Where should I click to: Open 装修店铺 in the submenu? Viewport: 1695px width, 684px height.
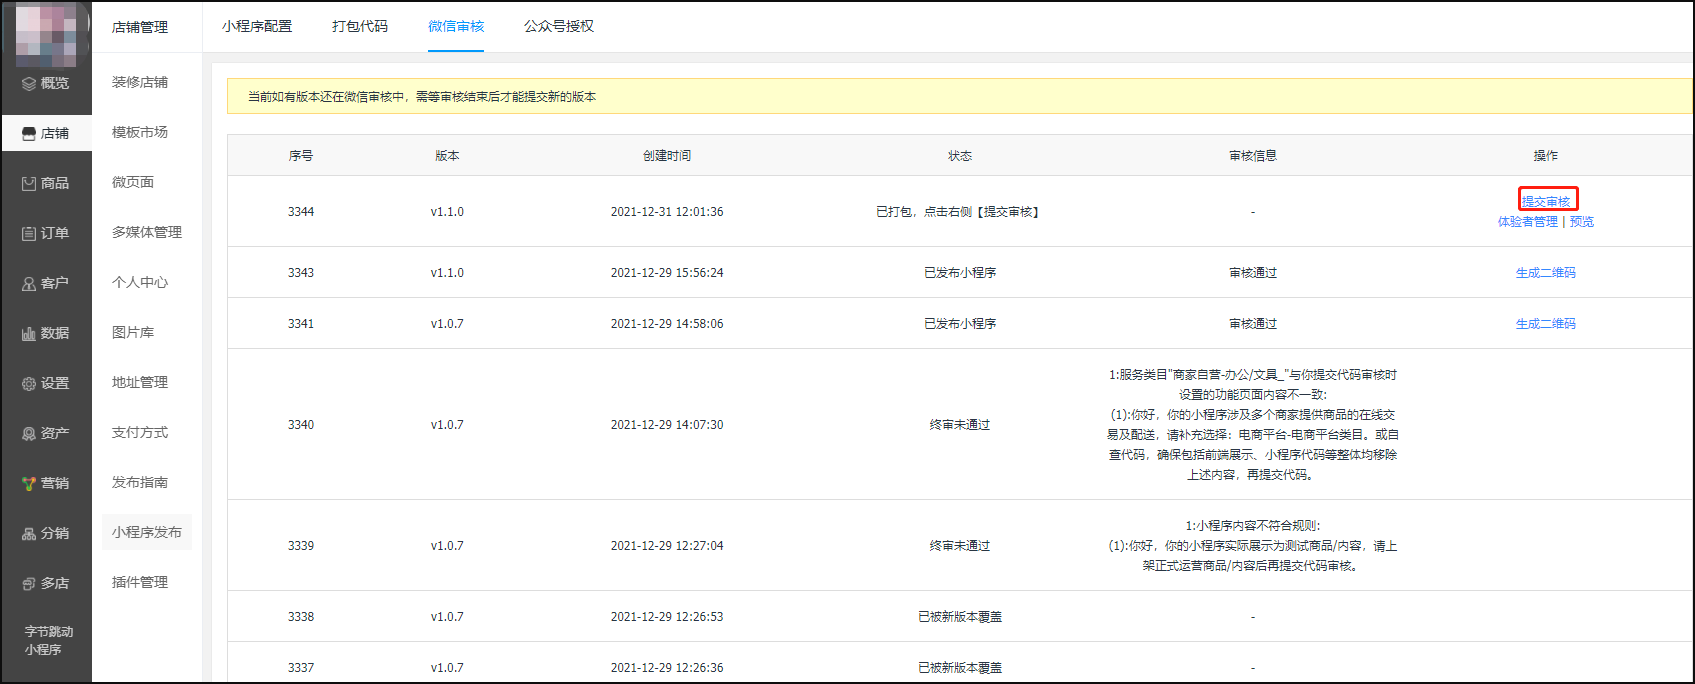(140, 82)
